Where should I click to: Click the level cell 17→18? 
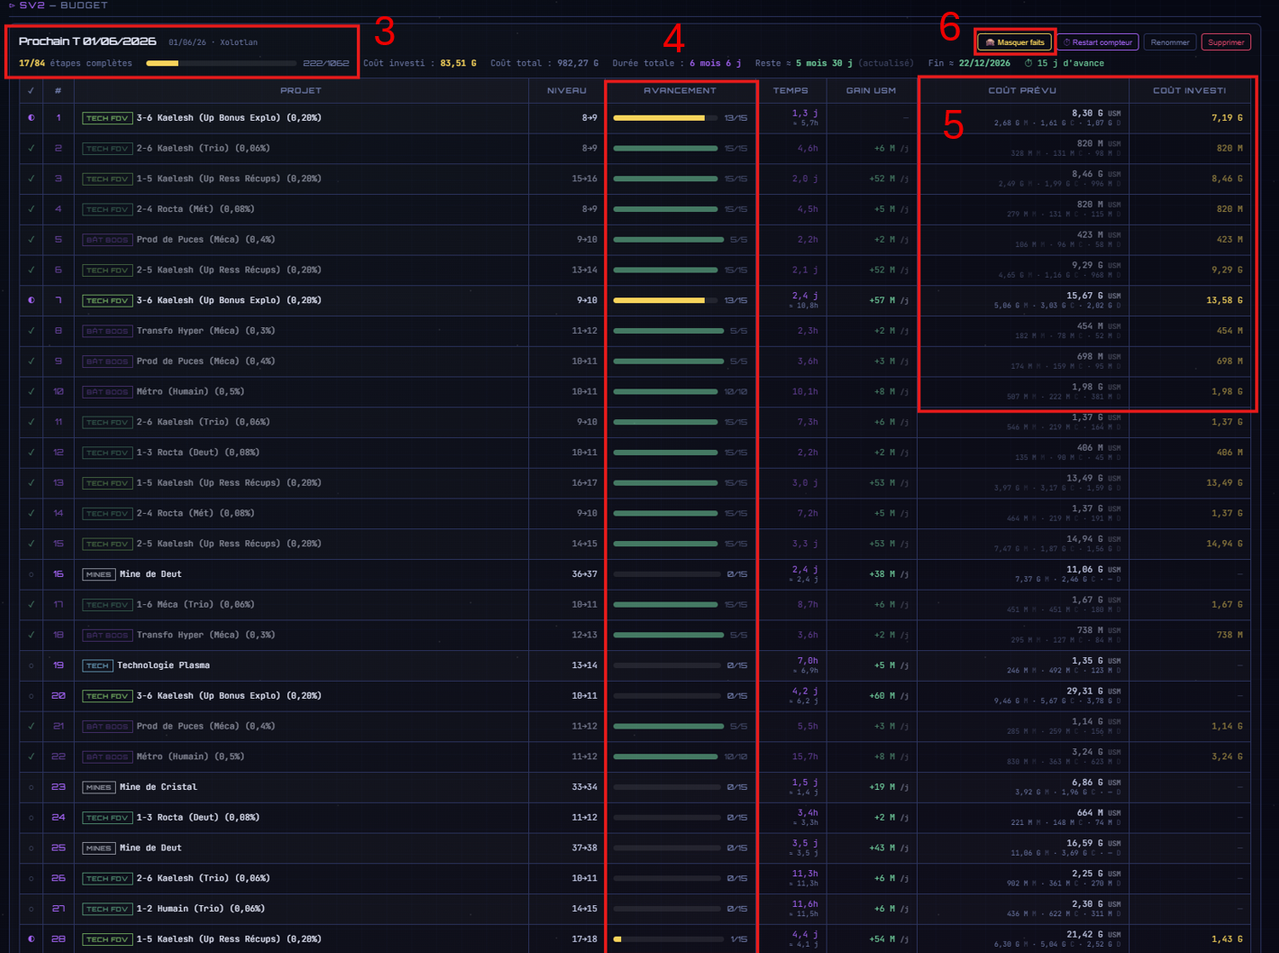584,939
